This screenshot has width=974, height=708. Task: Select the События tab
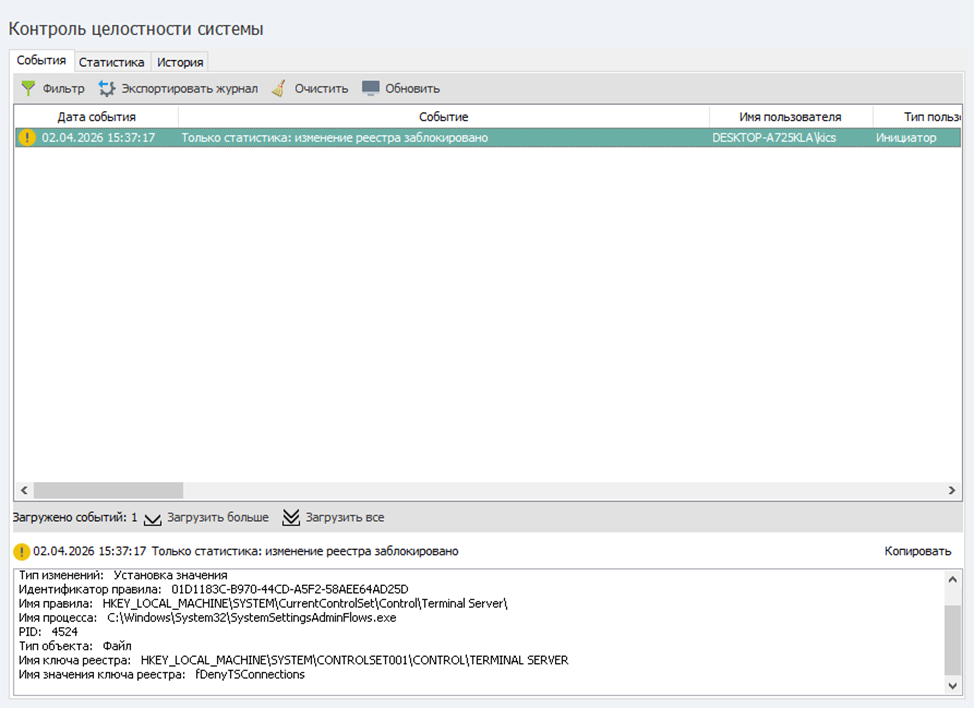42,61
